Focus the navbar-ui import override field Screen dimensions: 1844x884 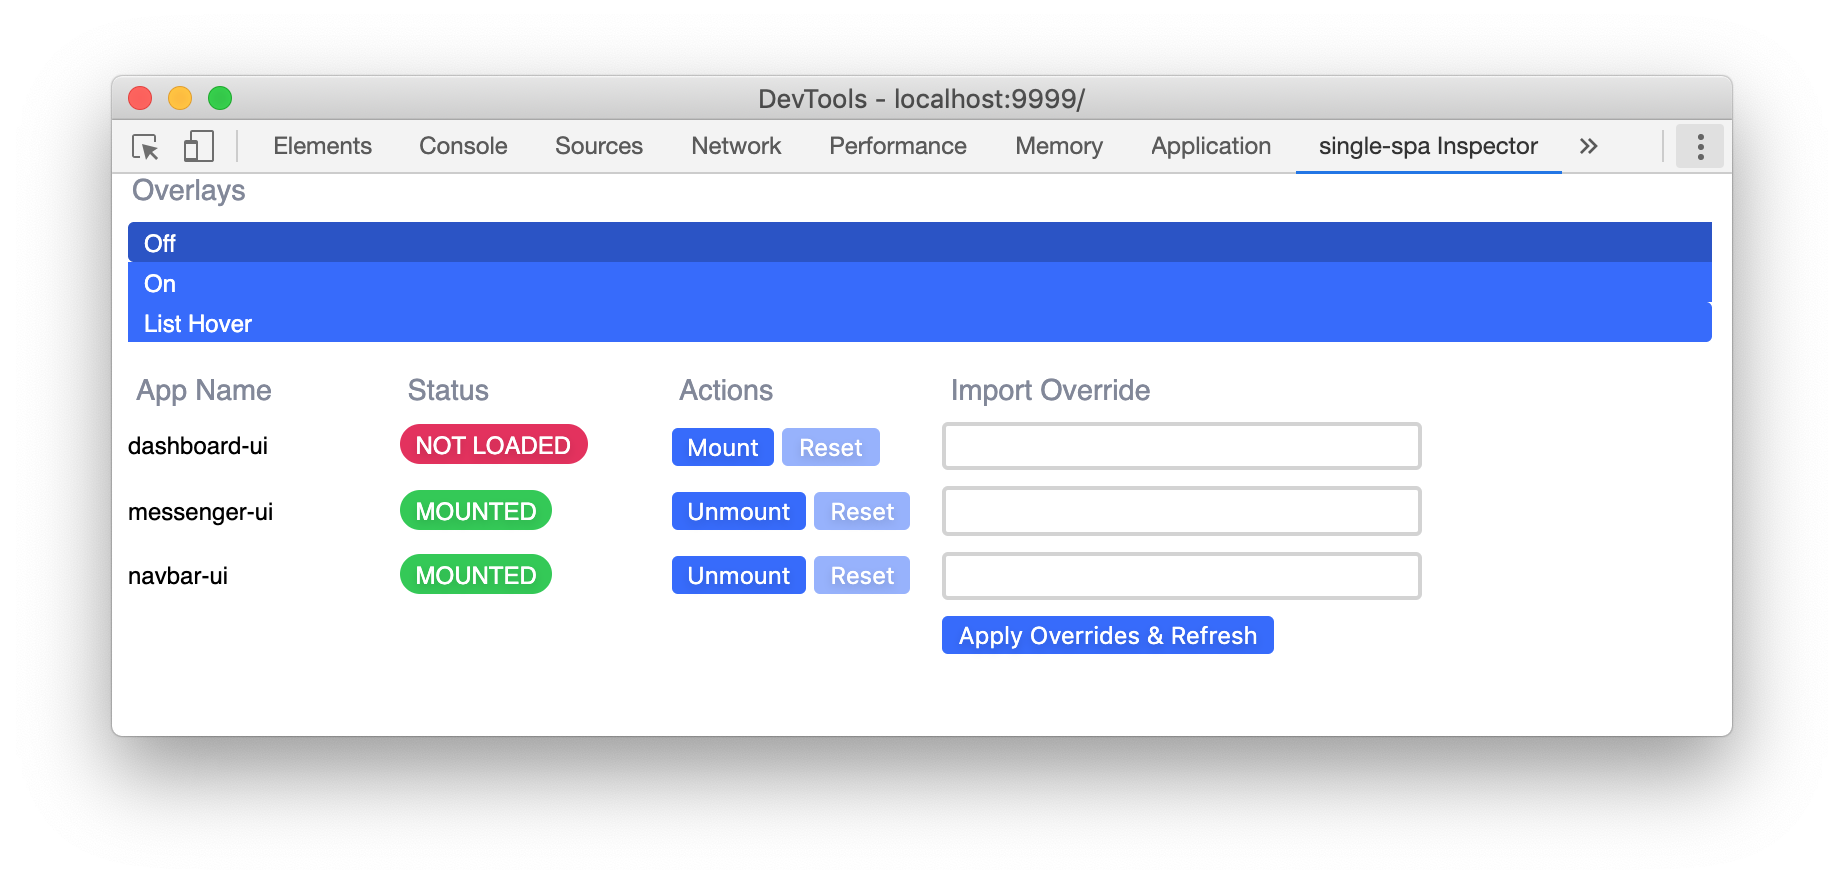tap(1182, 576)
